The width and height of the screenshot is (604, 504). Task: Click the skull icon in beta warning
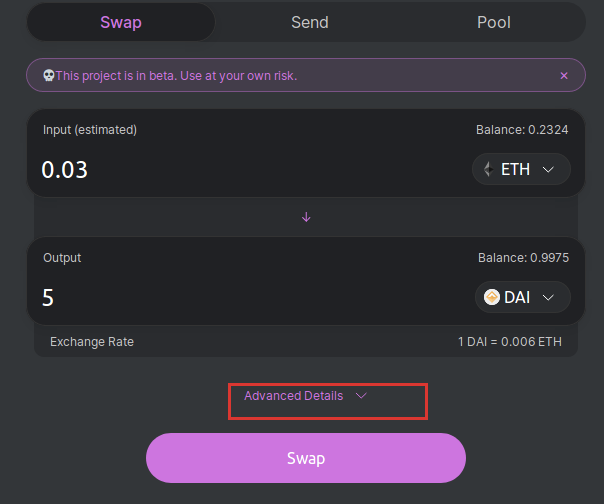pos(49,76)
